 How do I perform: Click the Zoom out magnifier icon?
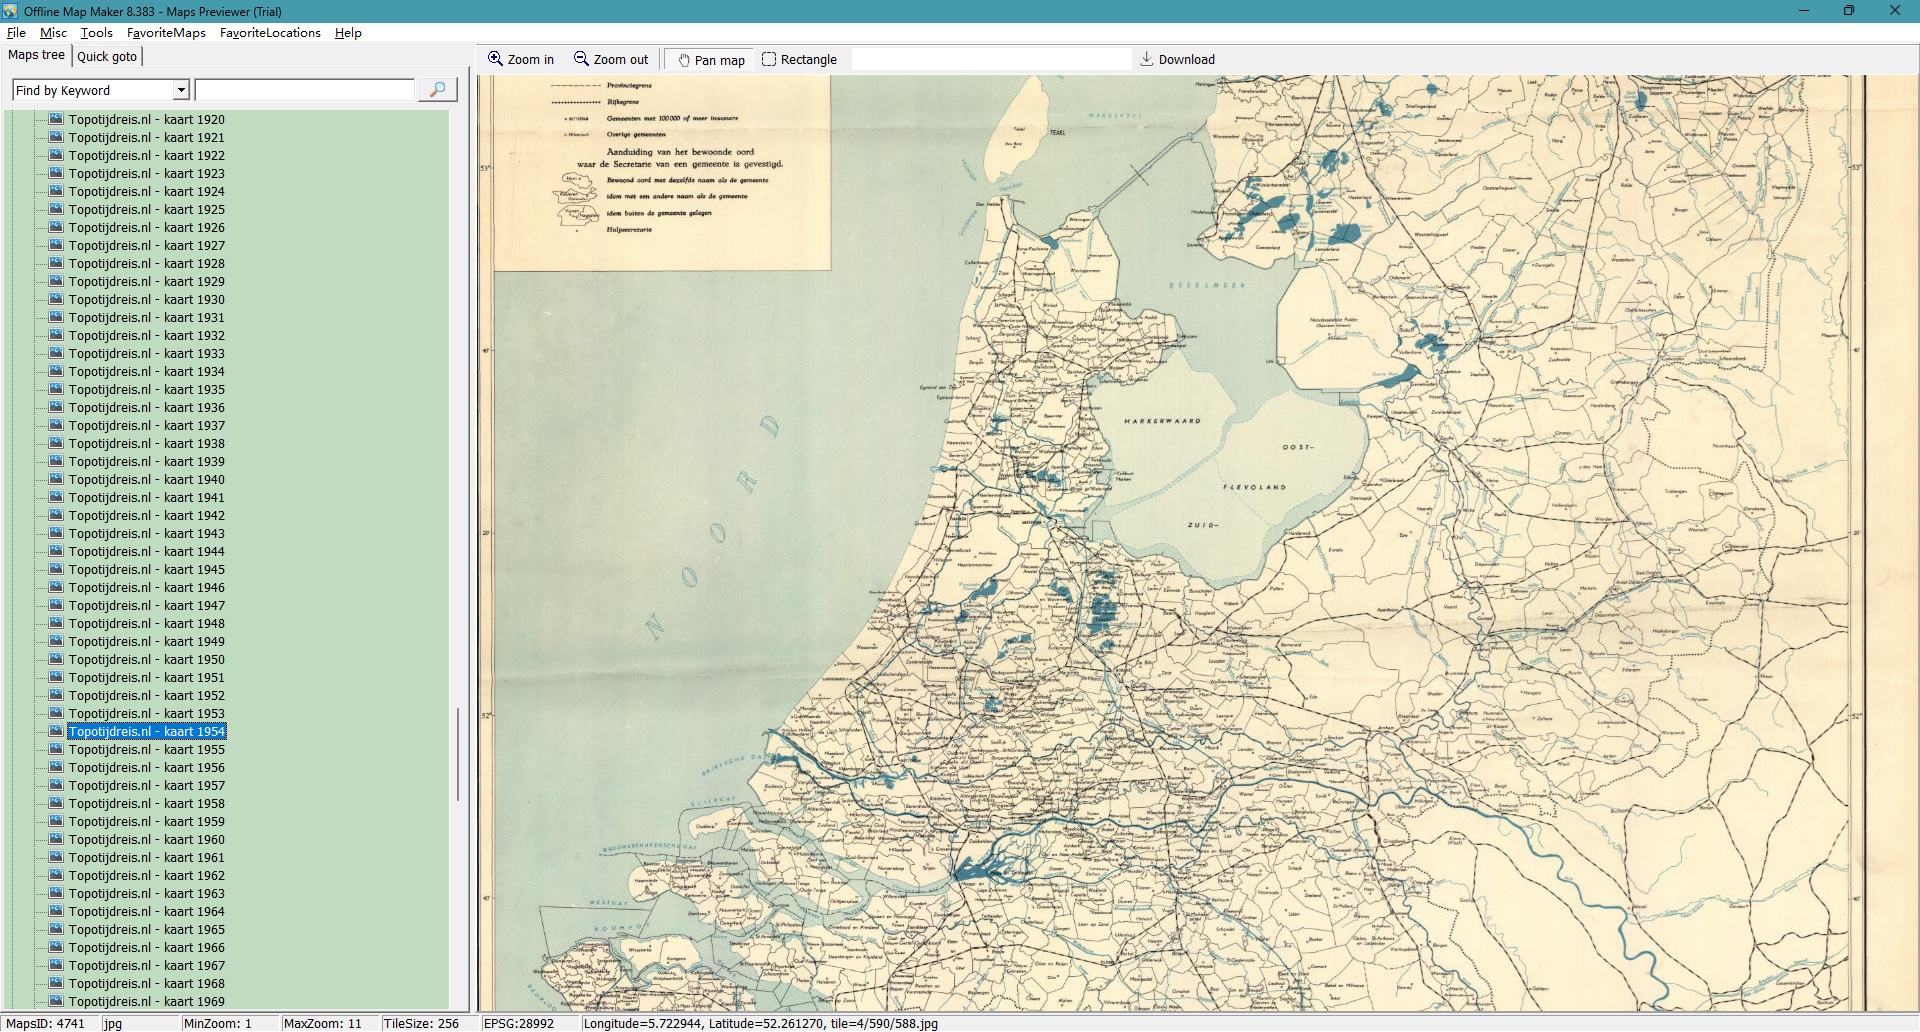pos(581,59)
